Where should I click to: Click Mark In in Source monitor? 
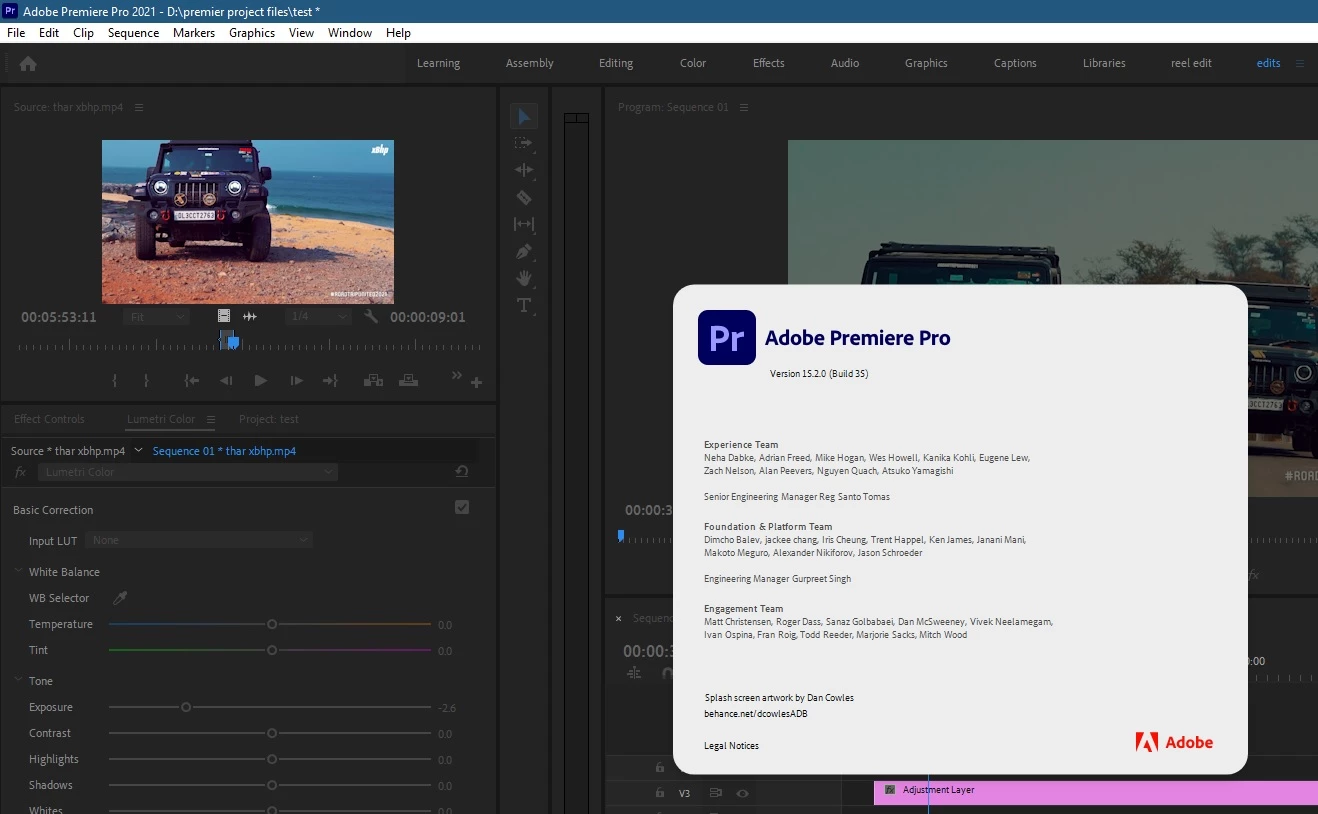[115, 380]
